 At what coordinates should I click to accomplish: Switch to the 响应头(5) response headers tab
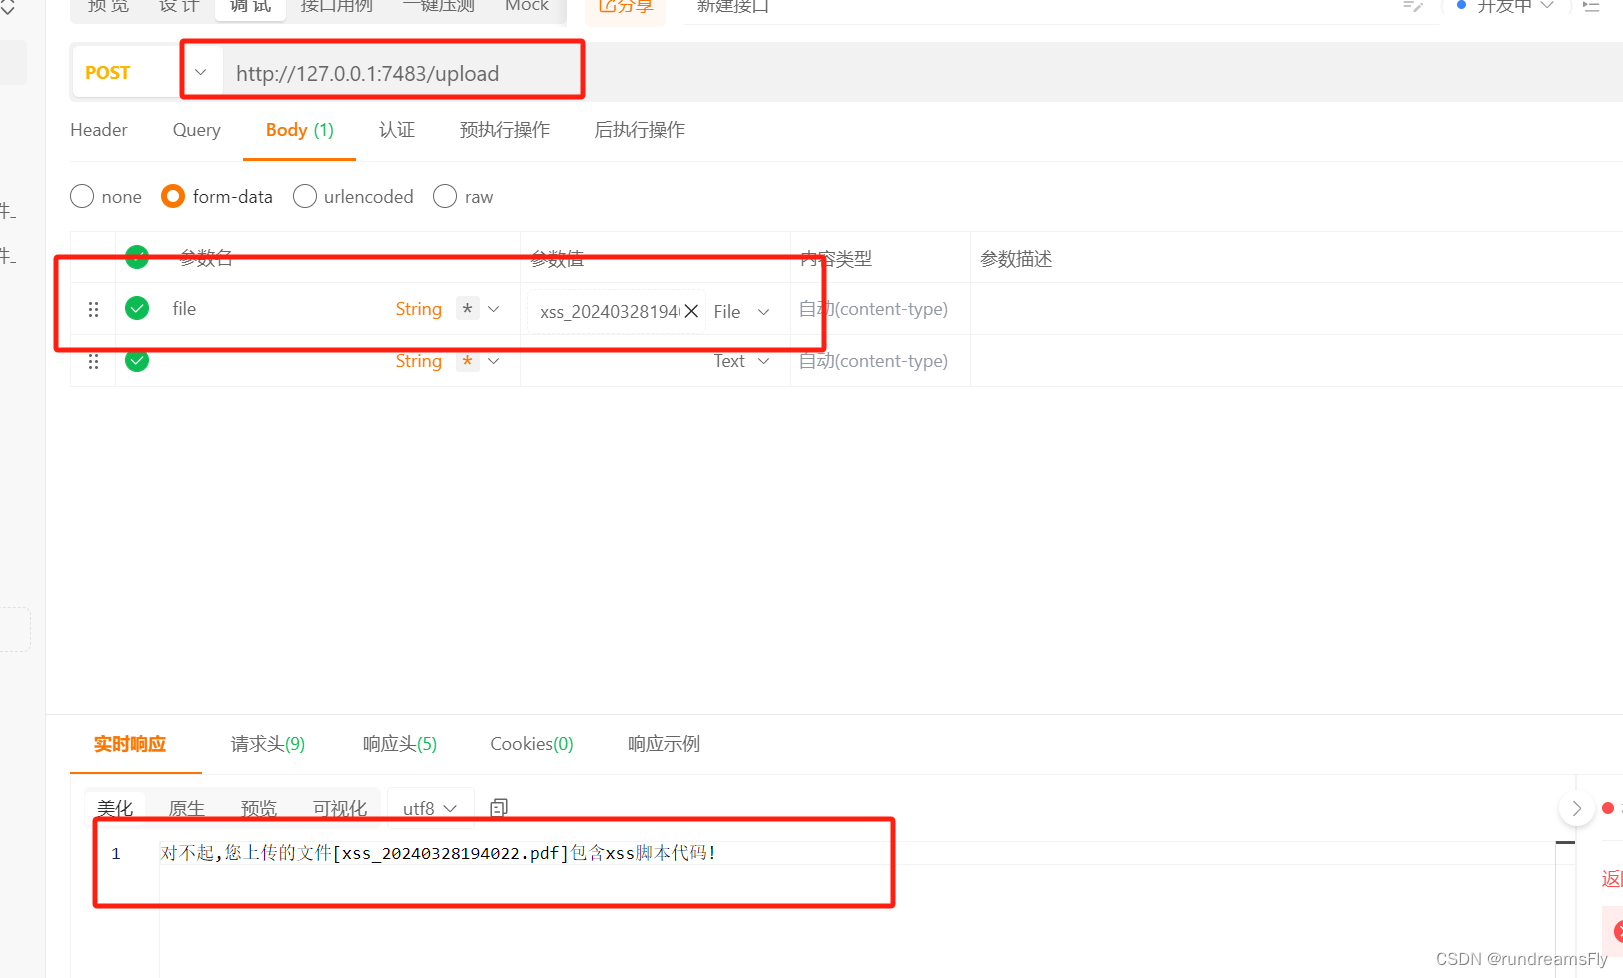click(399, 744)
